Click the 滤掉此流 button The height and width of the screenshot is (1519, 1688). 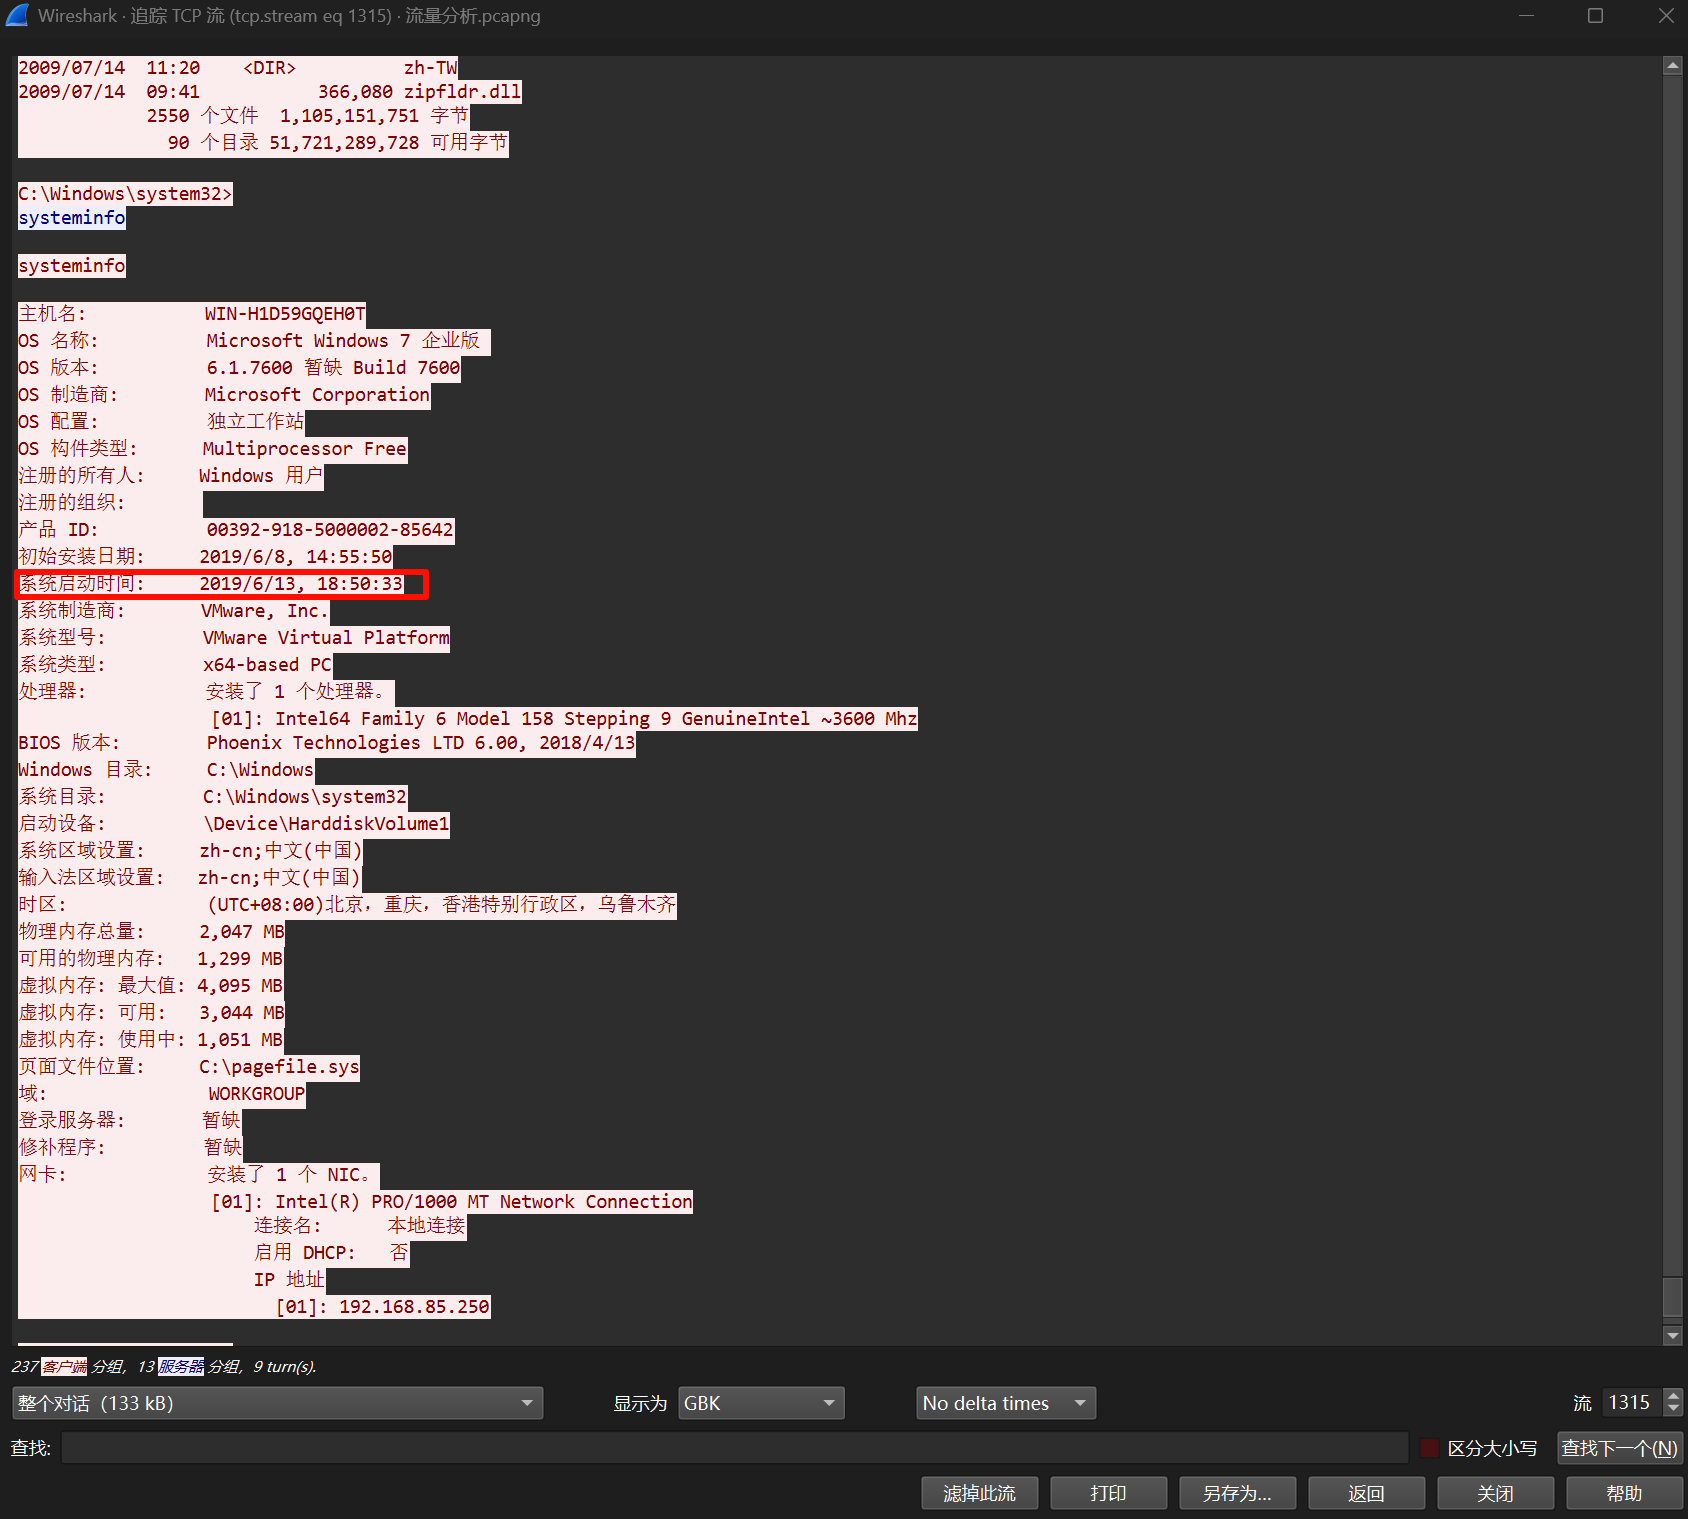click(x=980, y=1493)
